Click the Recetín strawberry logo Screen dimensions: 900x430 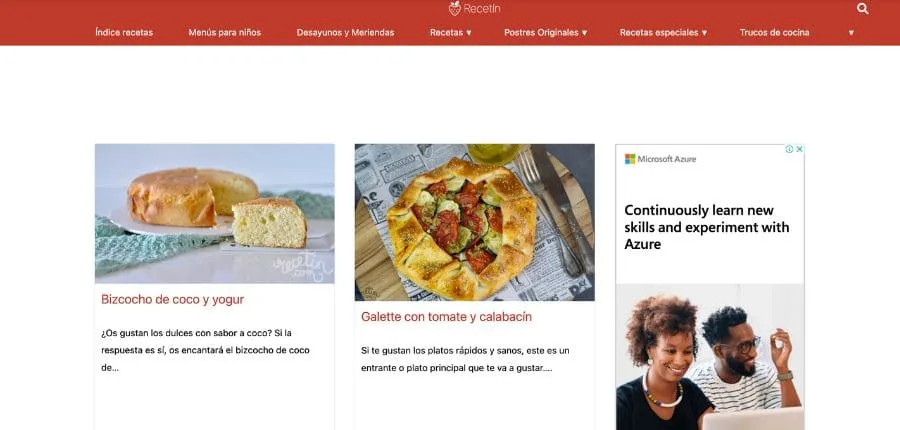pyautogui.click(x=474, y=8)
